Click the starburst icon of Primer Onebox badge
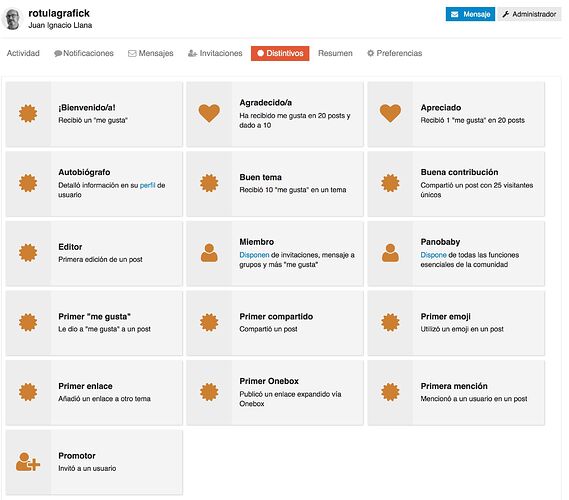The width and height of the screenshot is (569, 500). point(209,392)
